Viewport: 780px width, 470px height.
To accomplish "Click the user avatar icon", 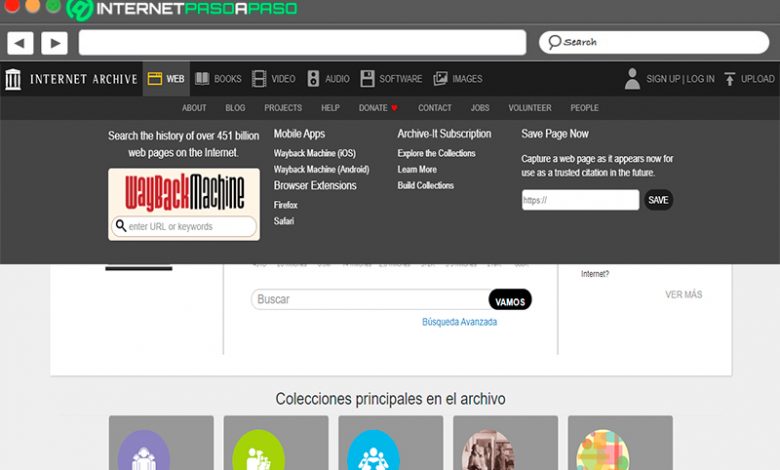I will click(632, 79).
